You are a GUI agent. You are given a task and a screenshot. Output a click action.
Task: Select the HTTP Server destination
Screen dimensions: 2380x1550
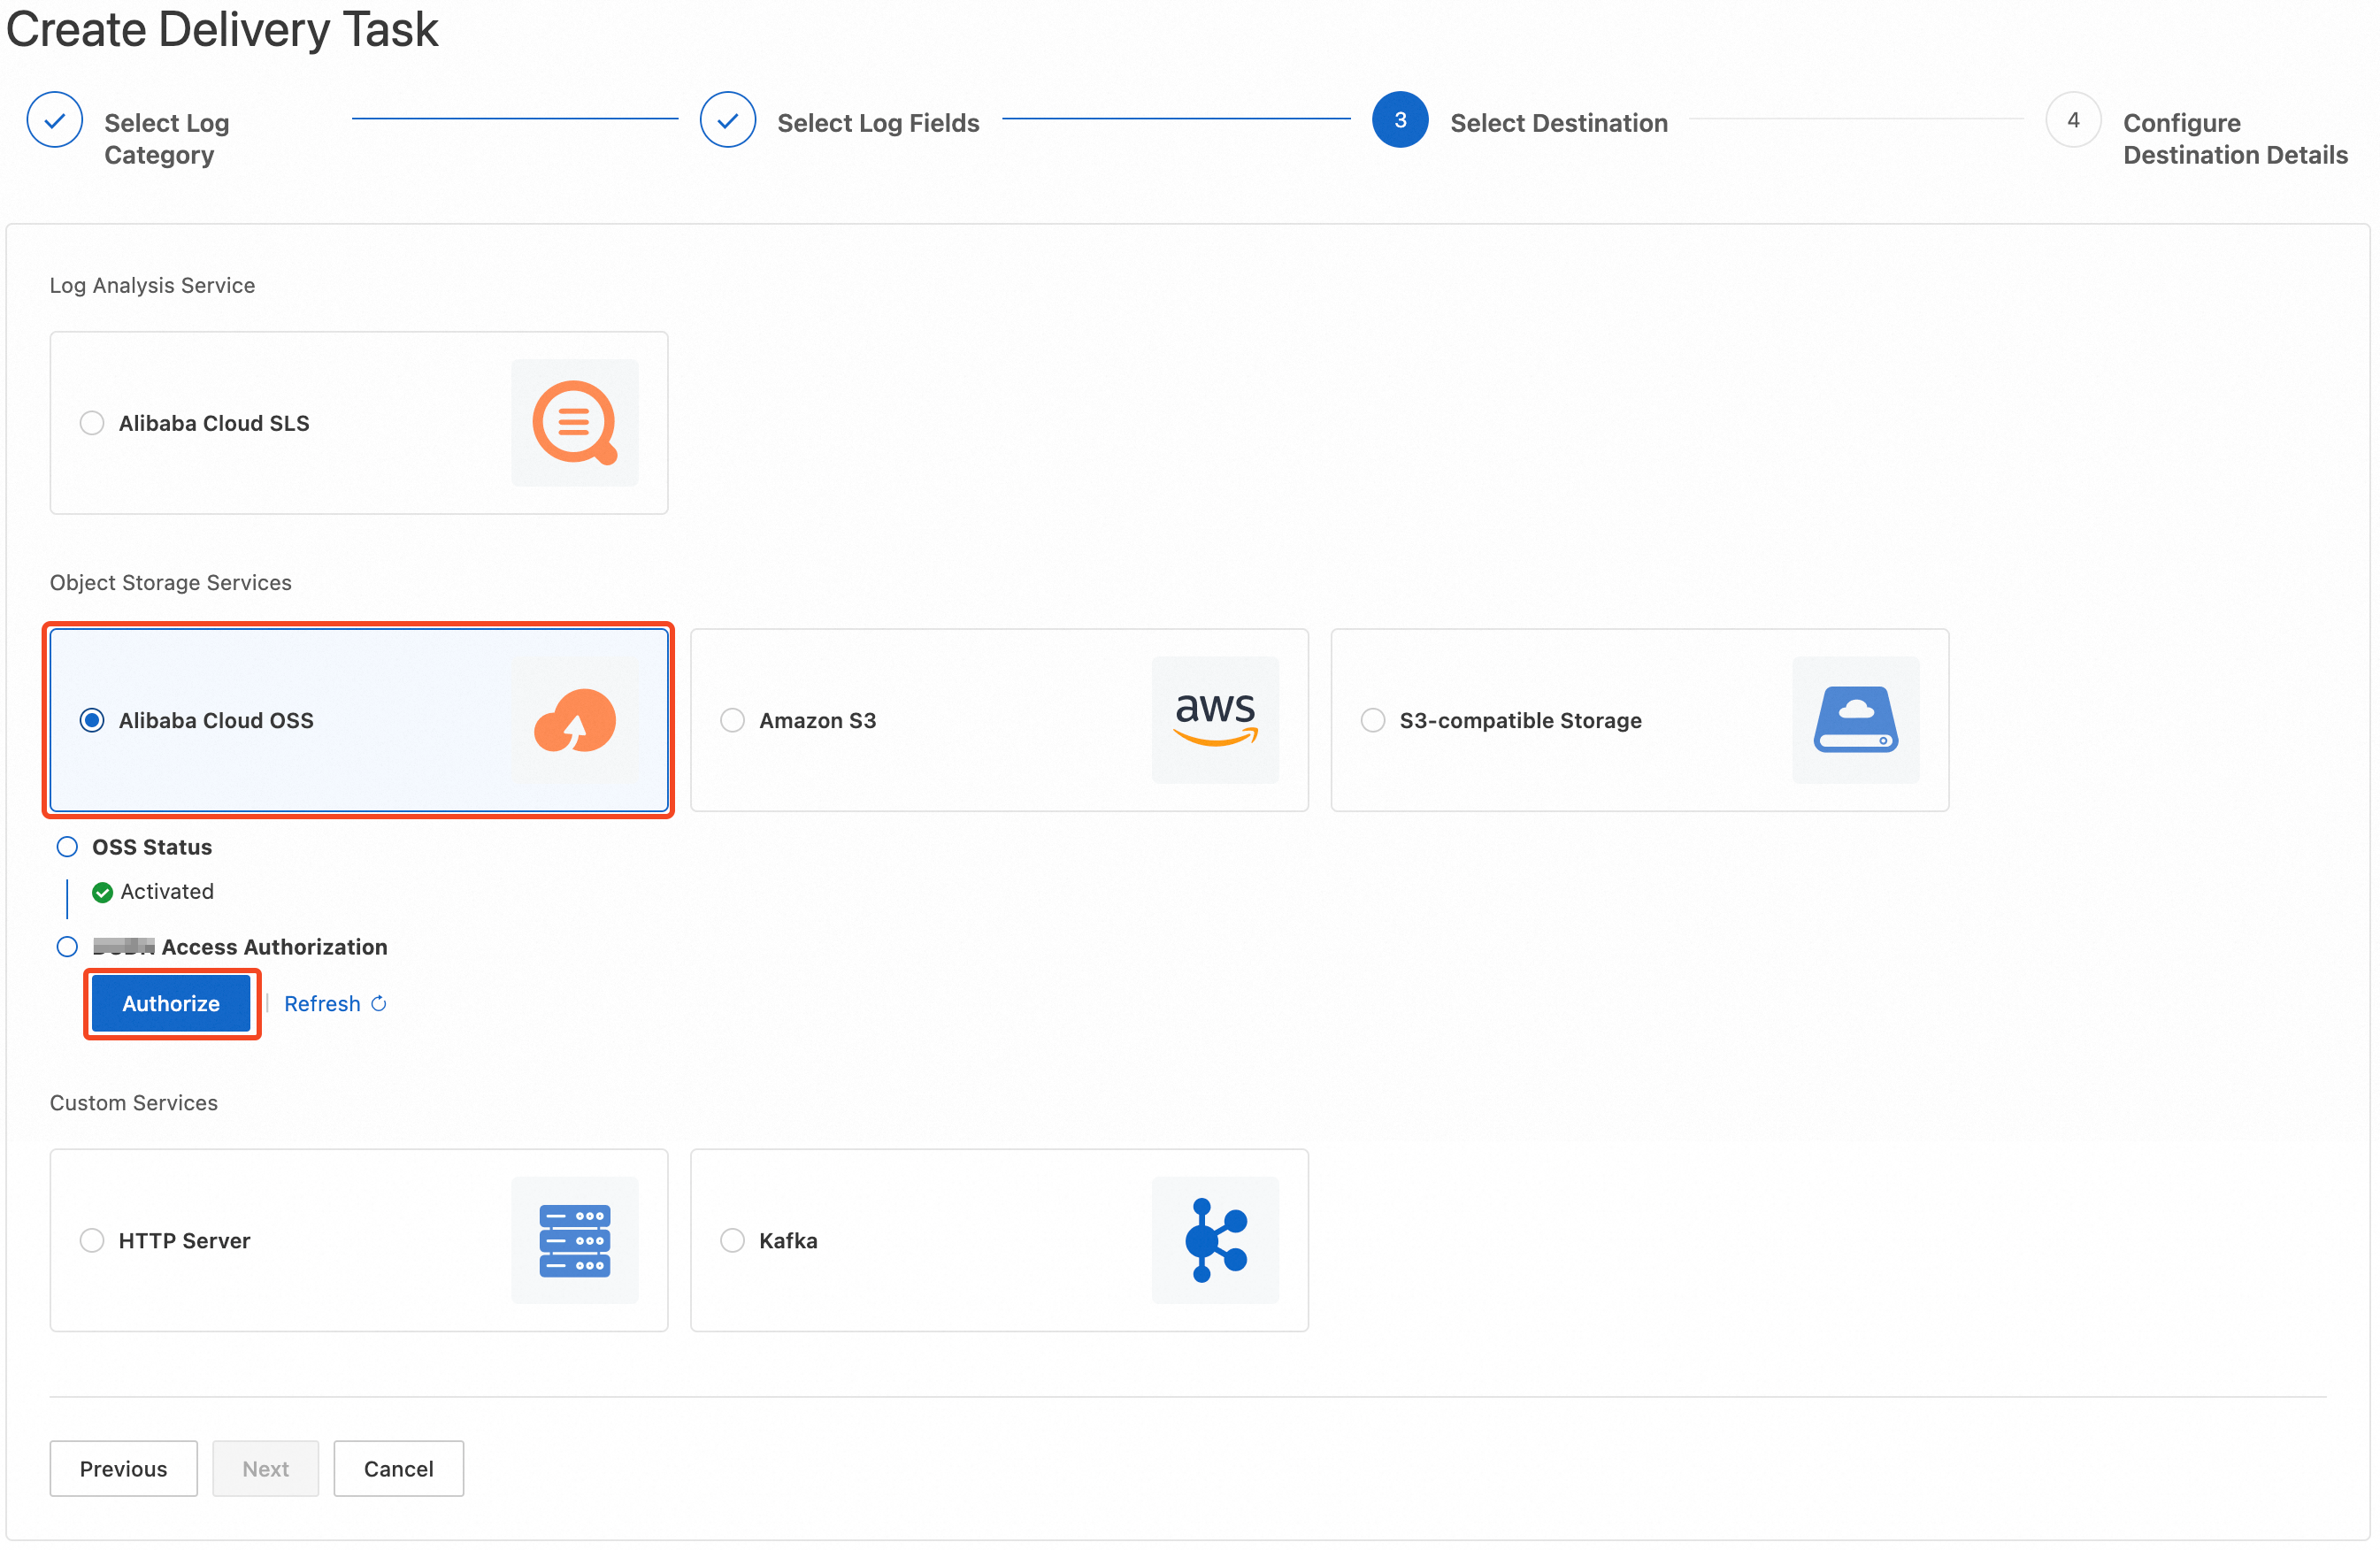91,1240
